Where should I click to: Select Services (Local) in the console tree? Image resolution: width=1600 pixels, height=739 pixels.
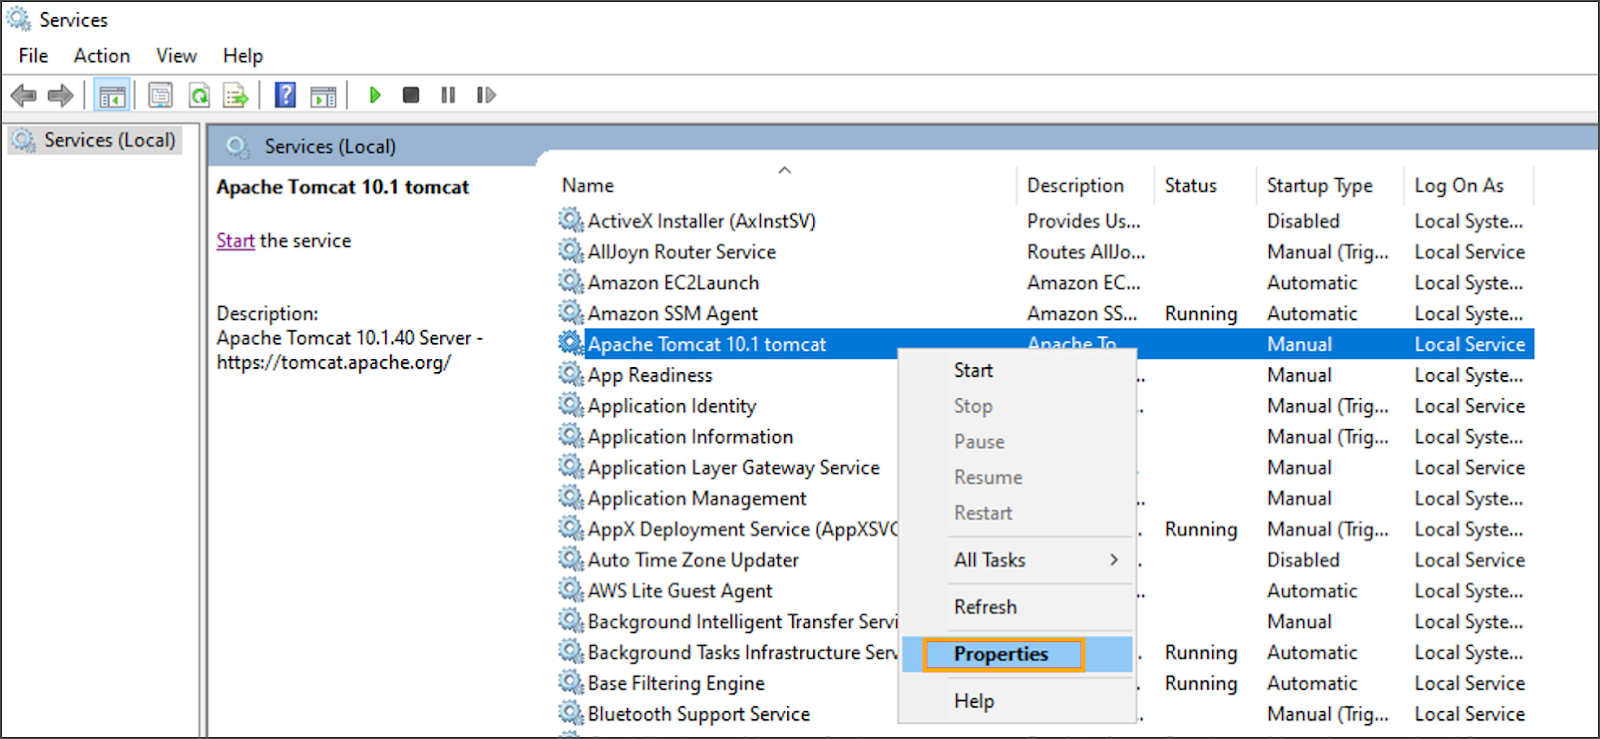[109, 141]
